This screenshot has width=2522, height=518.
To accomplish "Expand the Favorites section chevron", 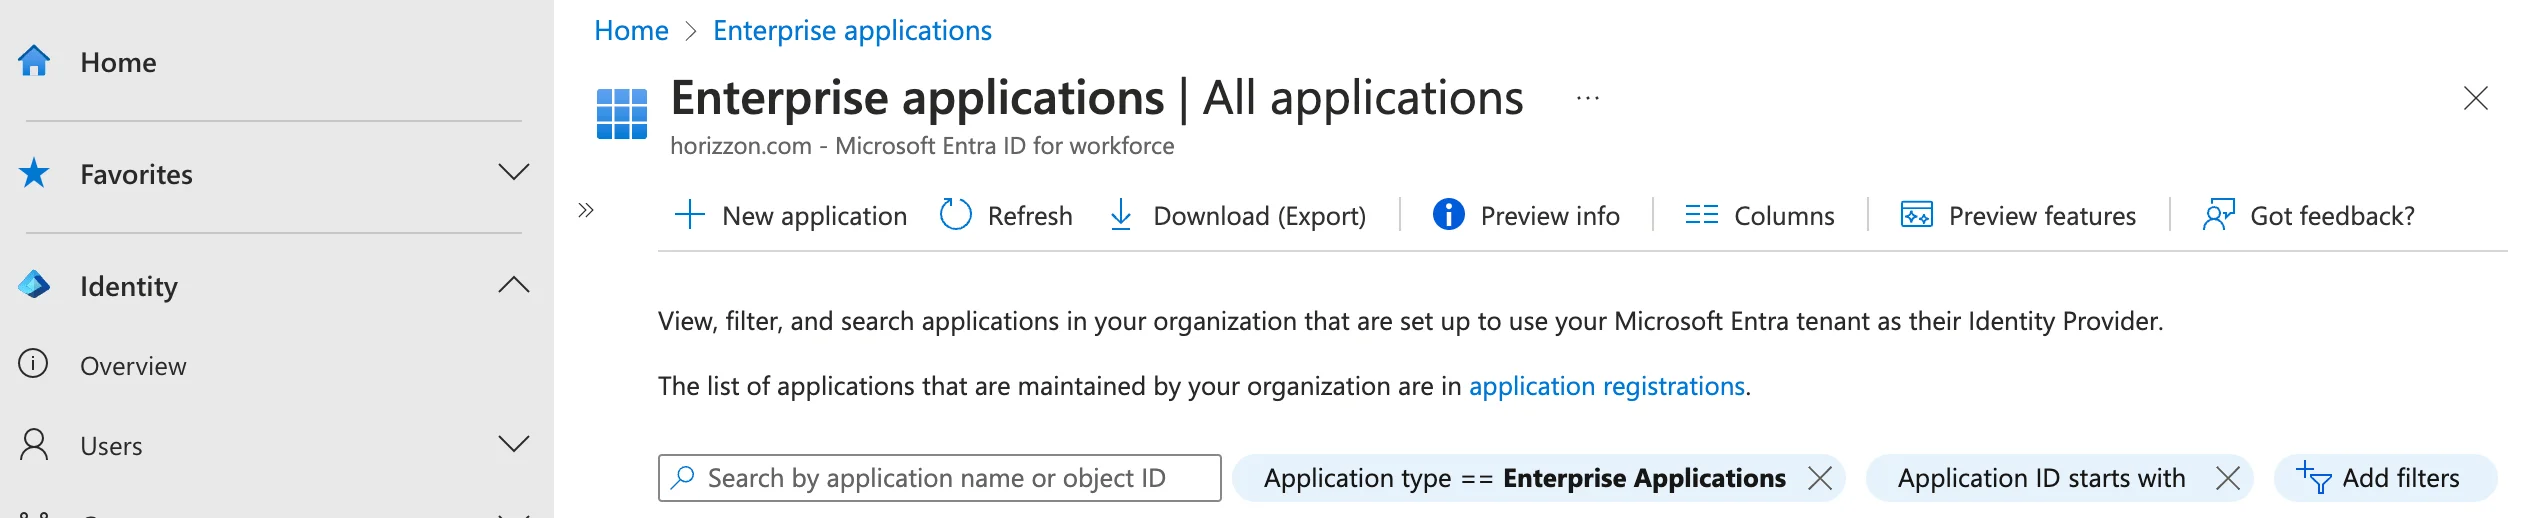I will (x=514, y=172).
